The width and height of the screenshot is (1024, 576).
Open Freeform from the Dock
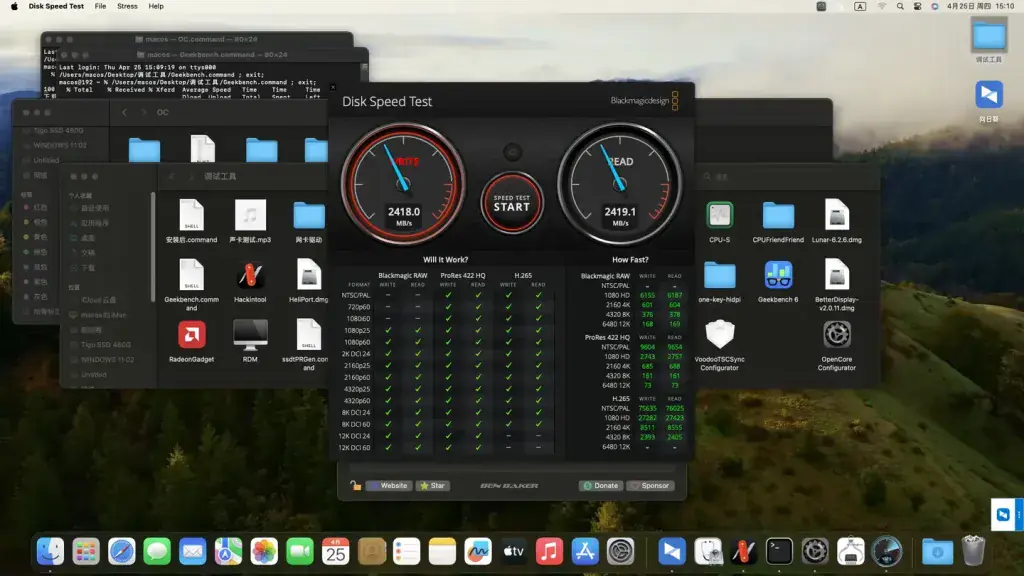click(x=477, y=552)
